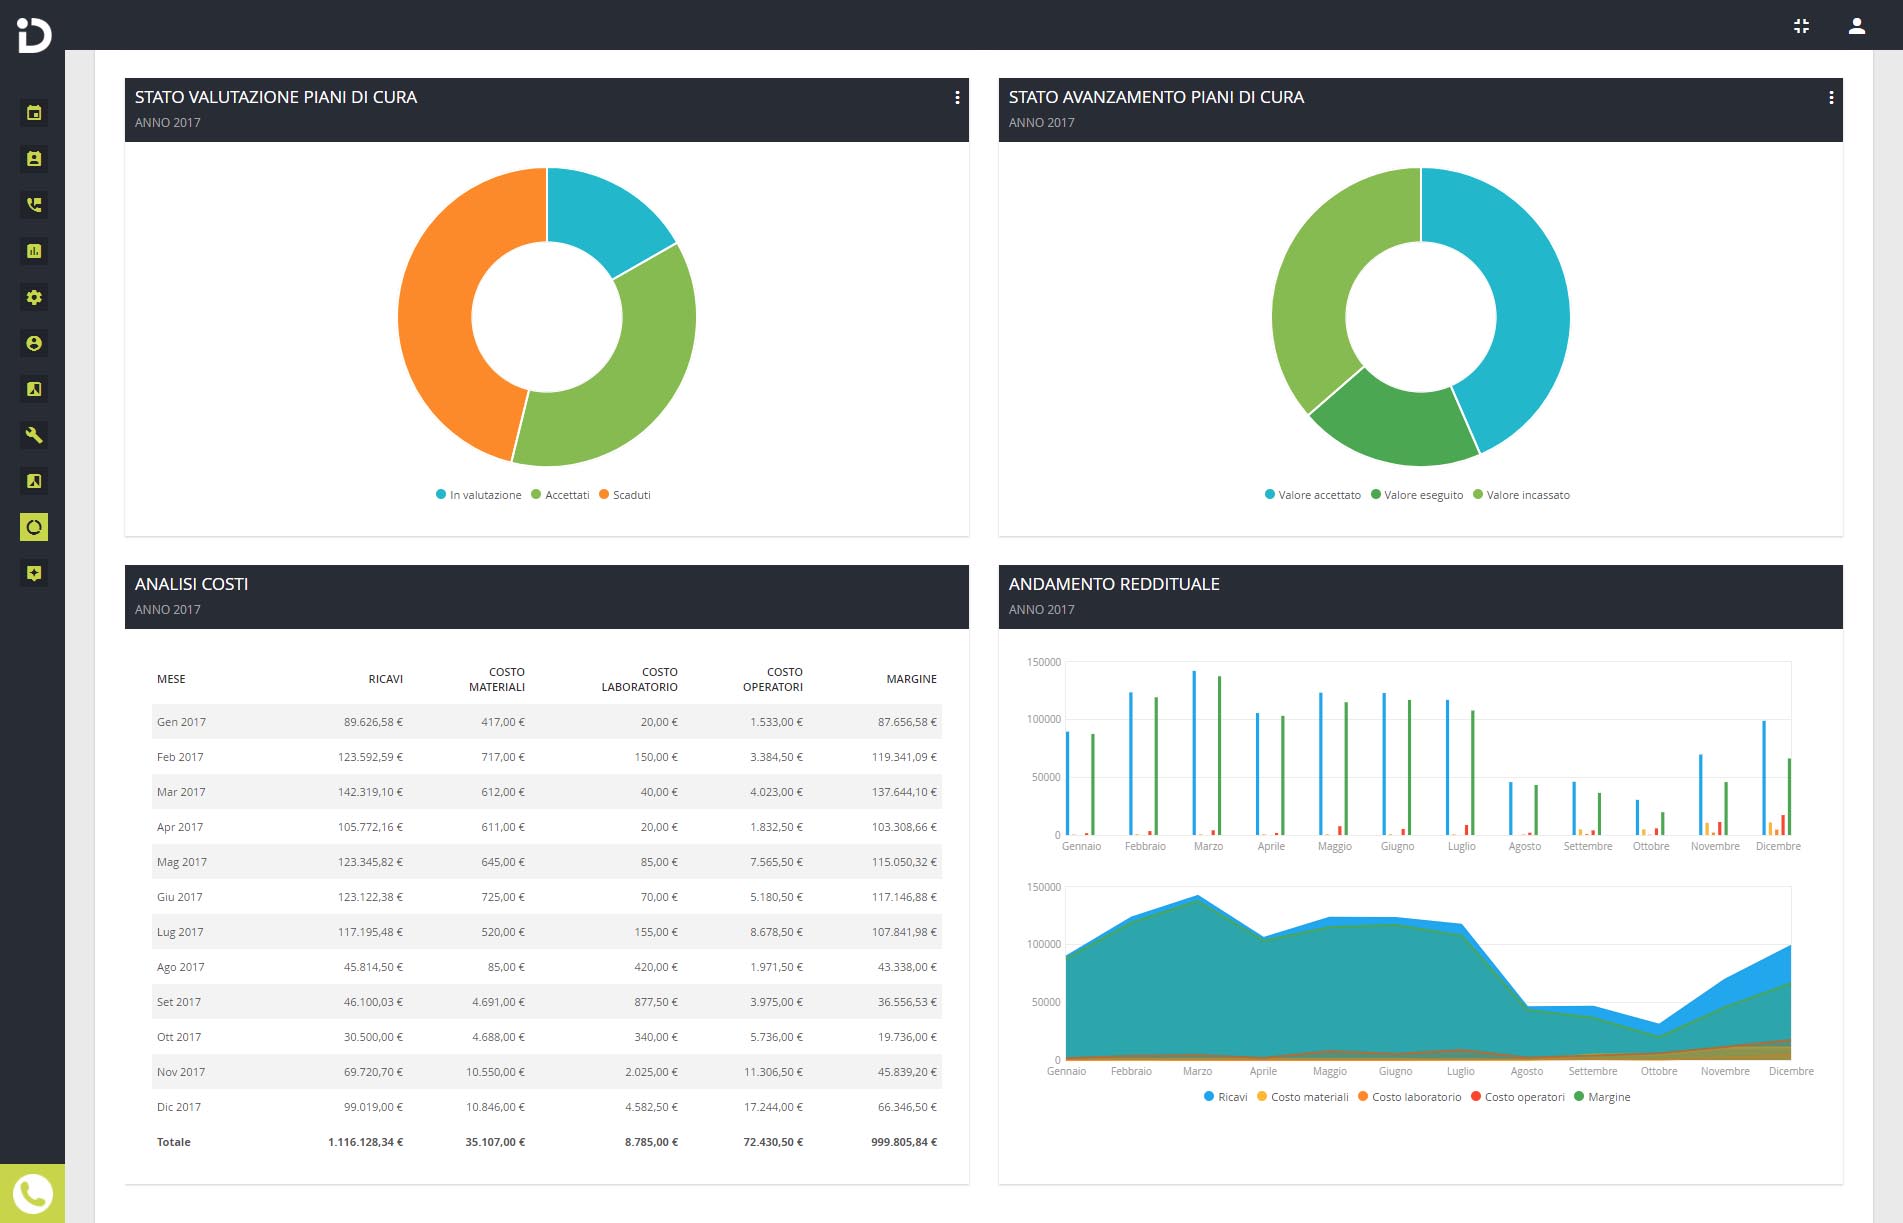Screen dimensions: 1903x1223
Task: Open the bar chart reports sidebar icon
Action: (x=34, y=251)
